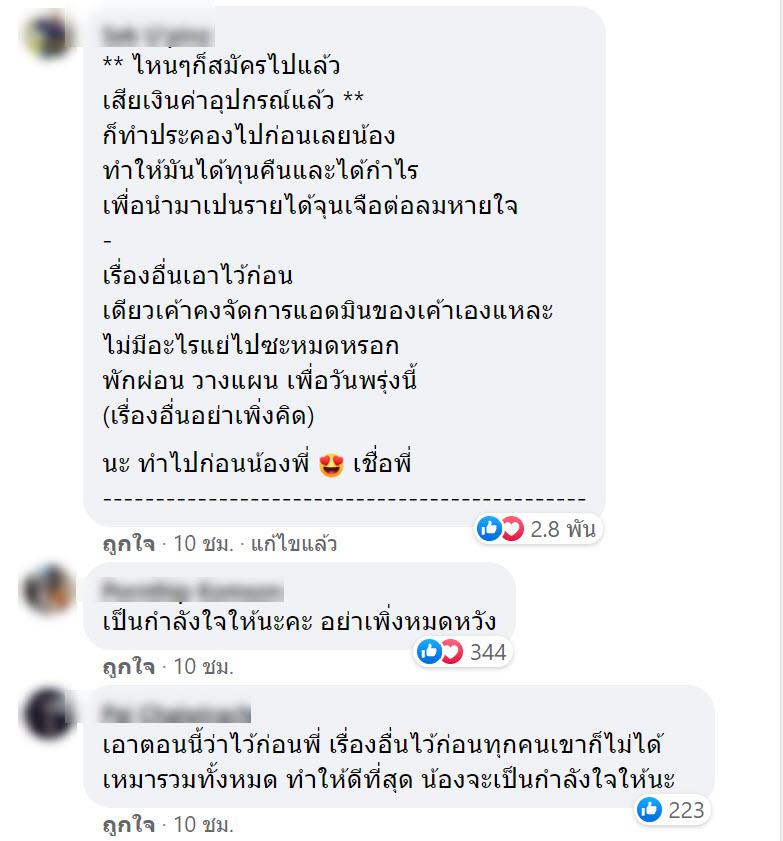Click ถูกใจ under the first long comment
Screen dimensions: 783x841
click(129, 544)
